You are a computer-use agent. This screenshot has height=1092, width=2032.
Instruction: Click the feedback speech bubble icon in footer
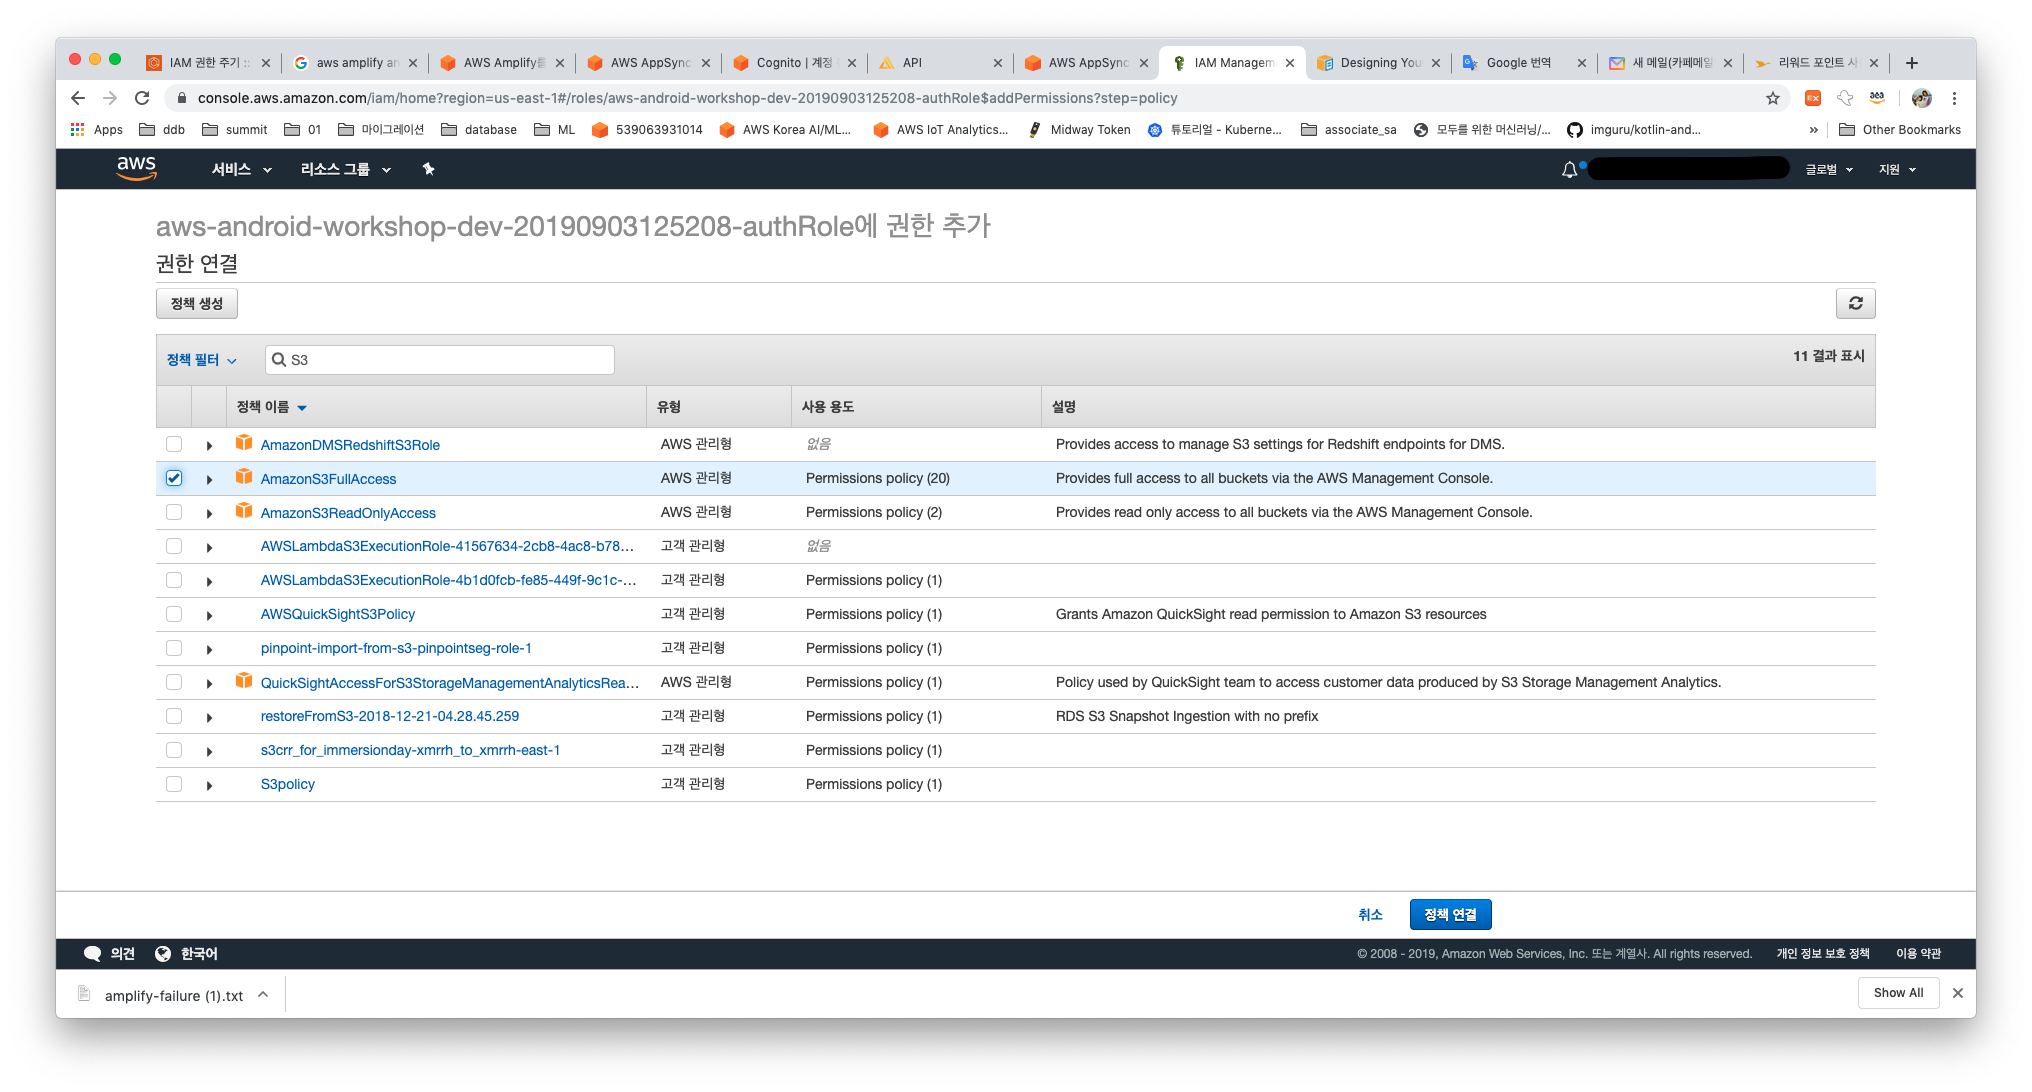[92, 953]
